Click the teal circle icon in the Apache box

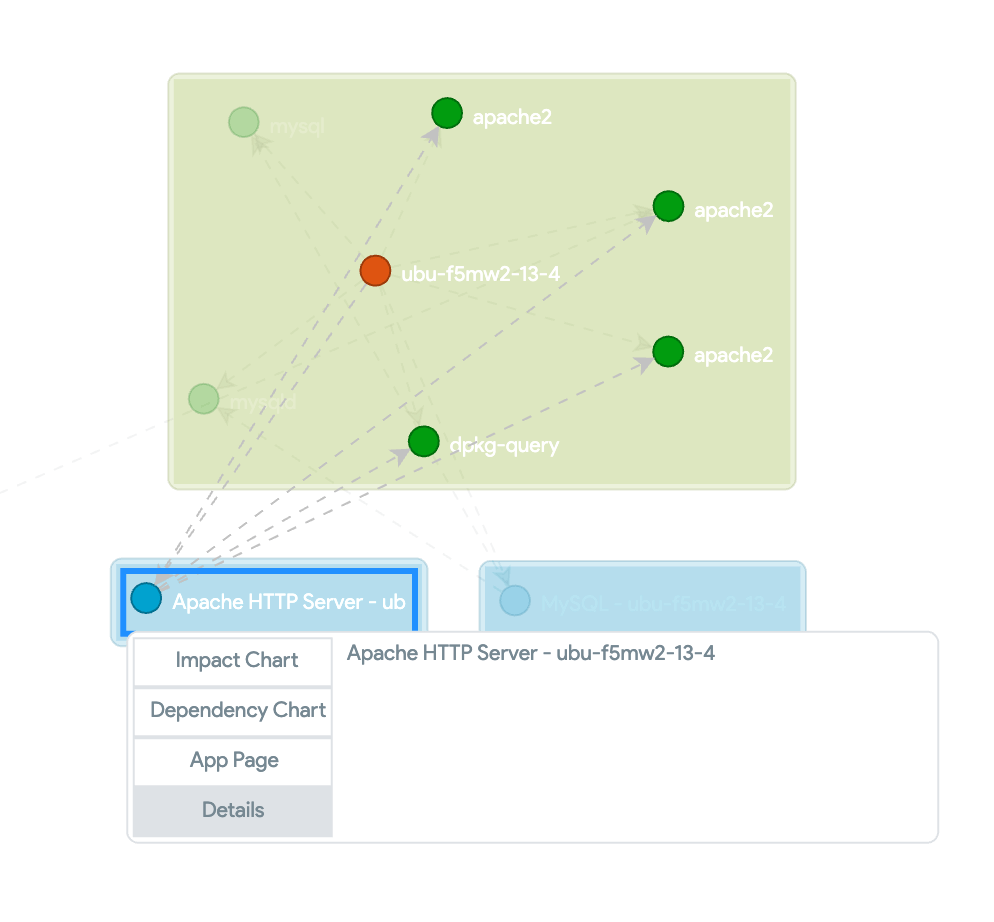click(146, 598)
